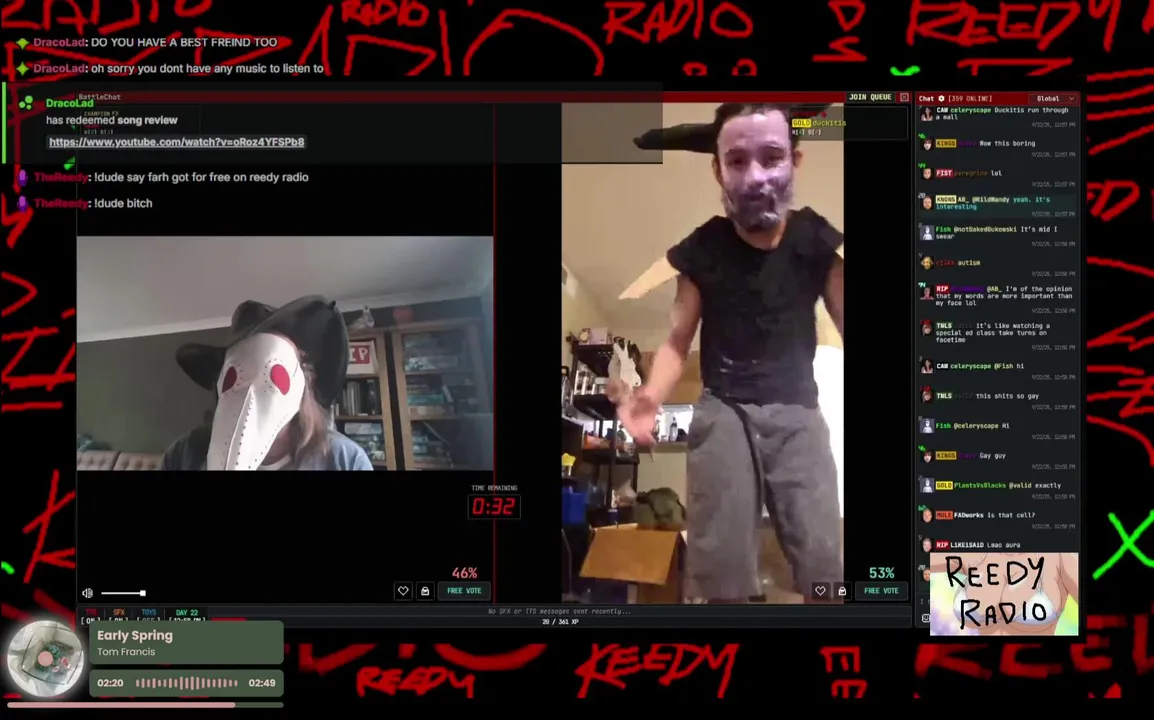1154x720 pixels.
Task: Click the Early Spring song title
Action: (135, 635)
